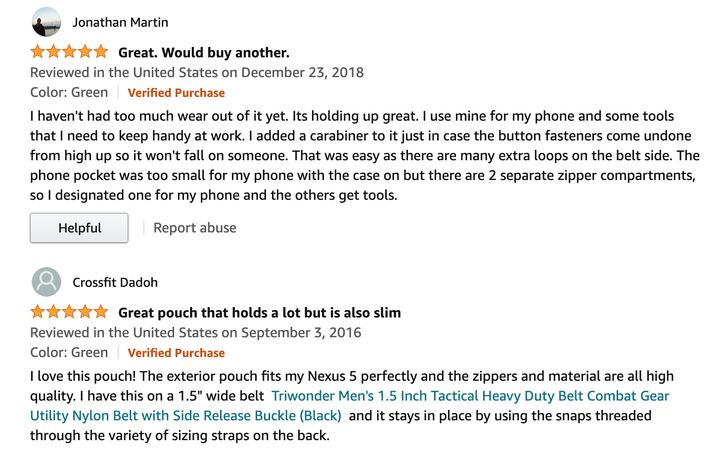
Task: Open Jonathan Martin reviewer name link
Action: (120, 22)
